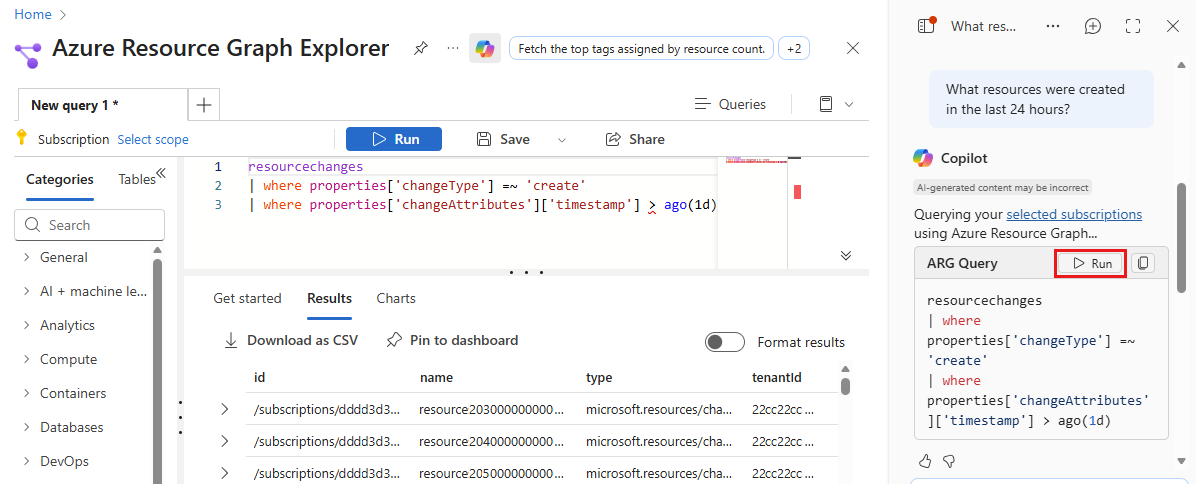This screenshot has height=484, width=1196.
Task: Run the ARG Query from Copilot
Action: pos(1092,263)
